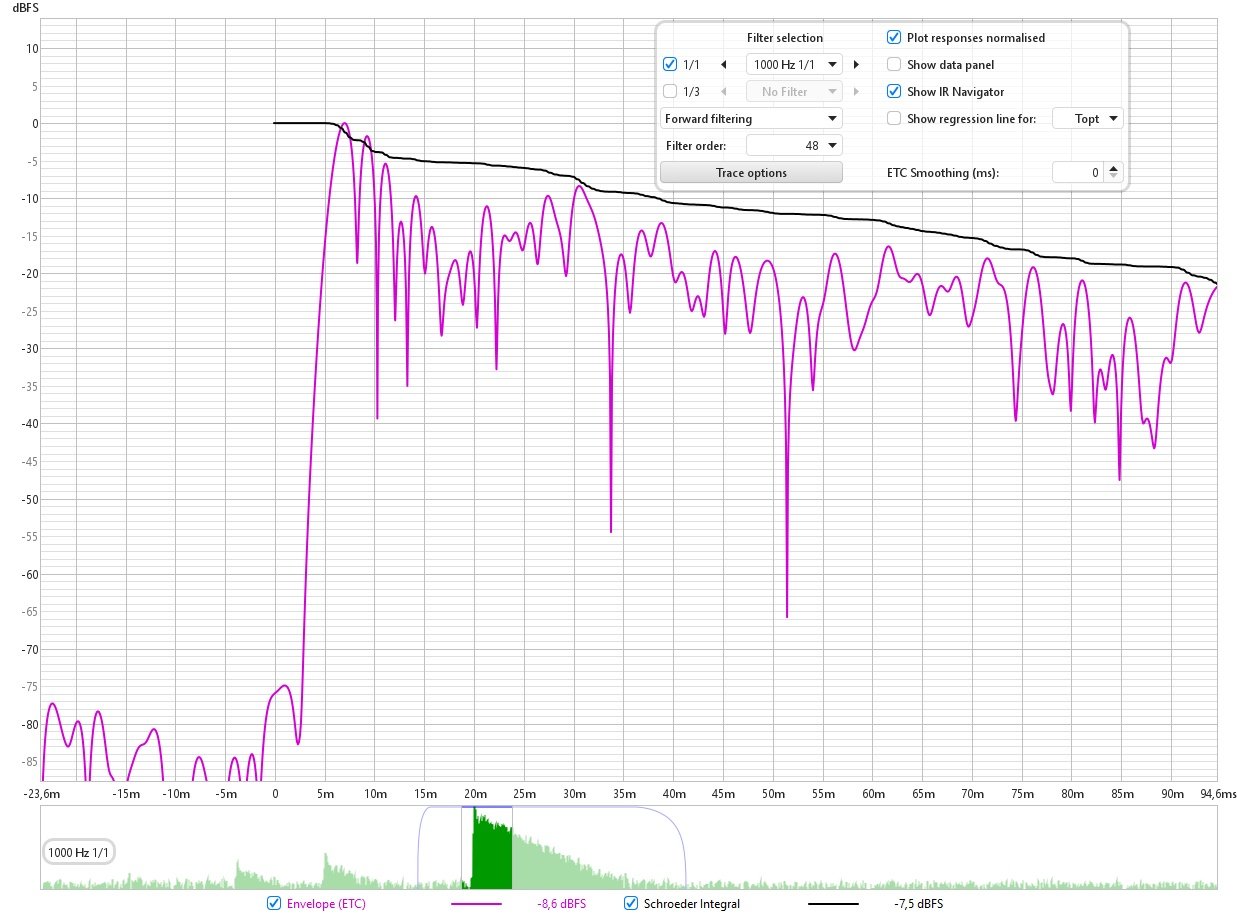Step to the previous octave filter band

(x=724, y=65)
